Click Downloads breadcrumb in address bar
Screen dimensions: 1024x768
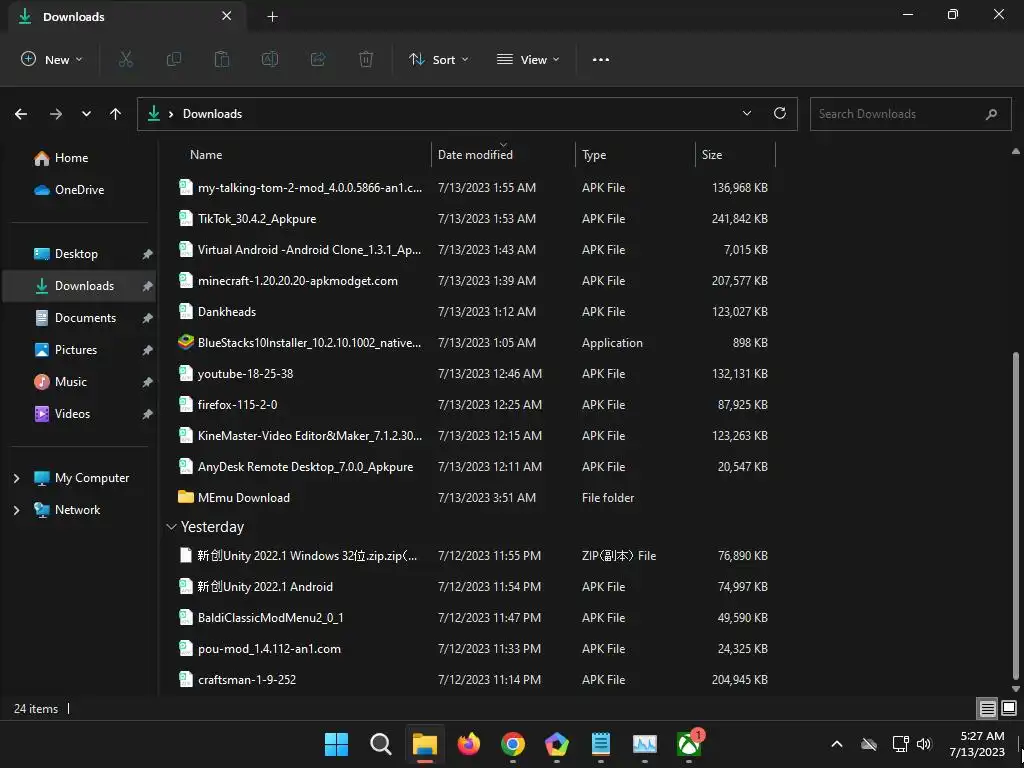click(212, 114)
